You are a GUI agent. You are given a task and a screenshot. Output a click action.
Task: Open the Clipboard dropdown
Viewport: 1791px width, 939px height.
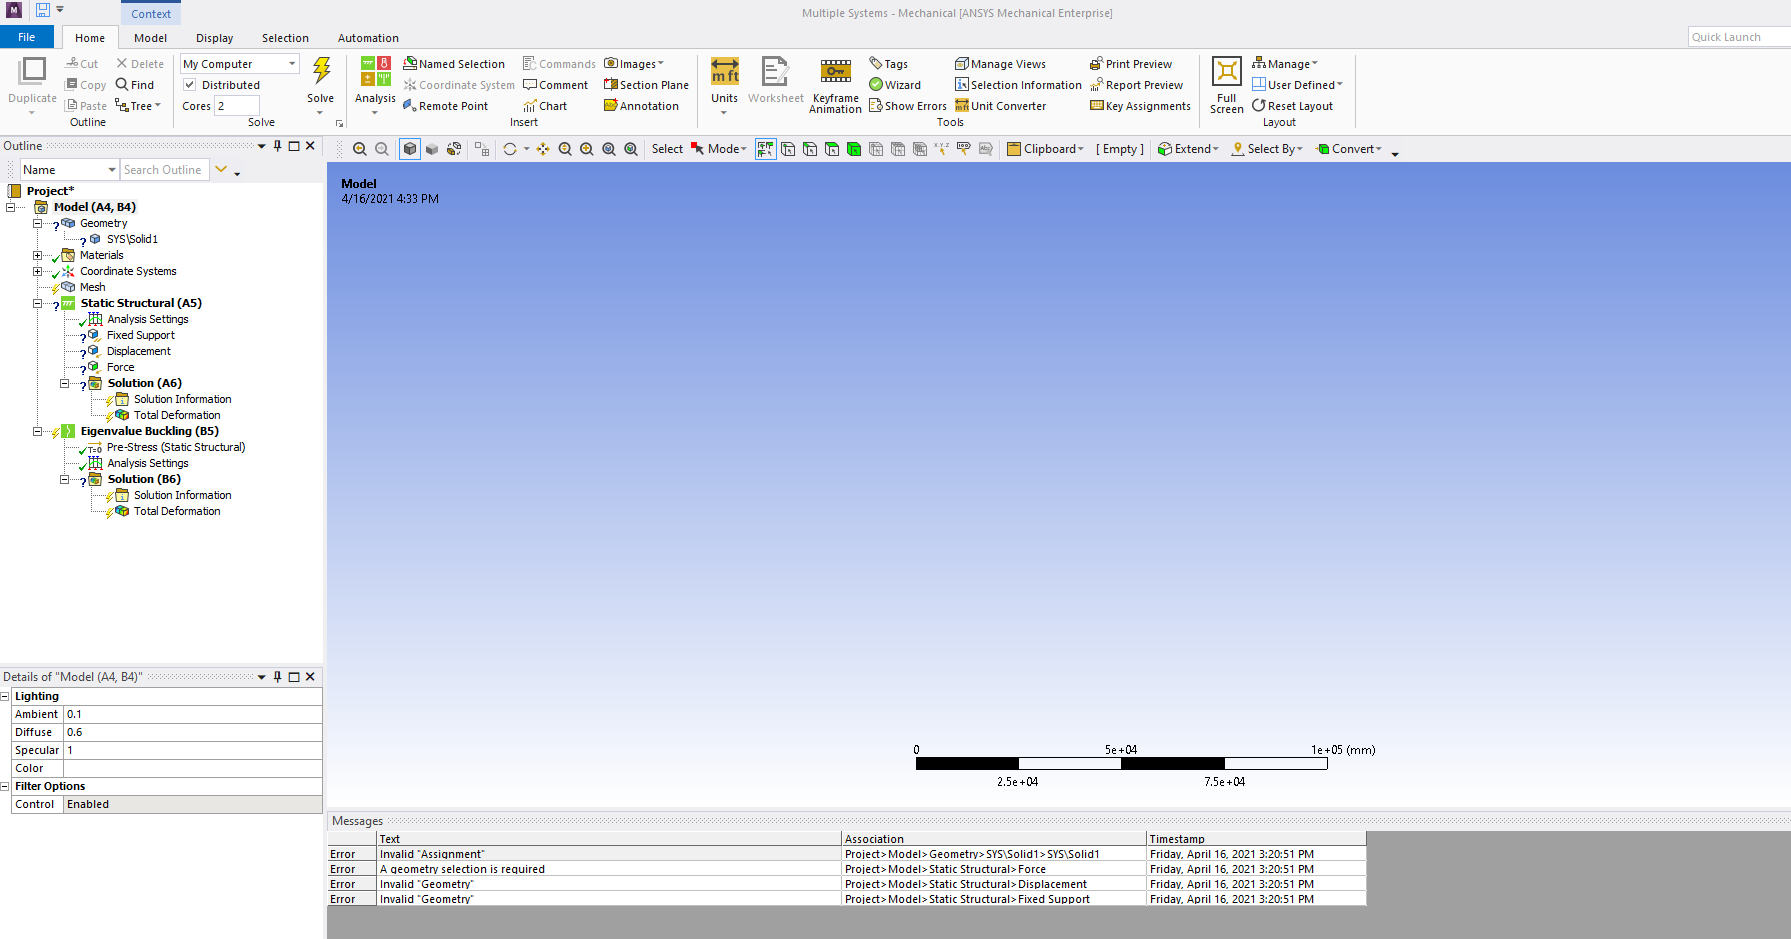(x=1046, y=149)
